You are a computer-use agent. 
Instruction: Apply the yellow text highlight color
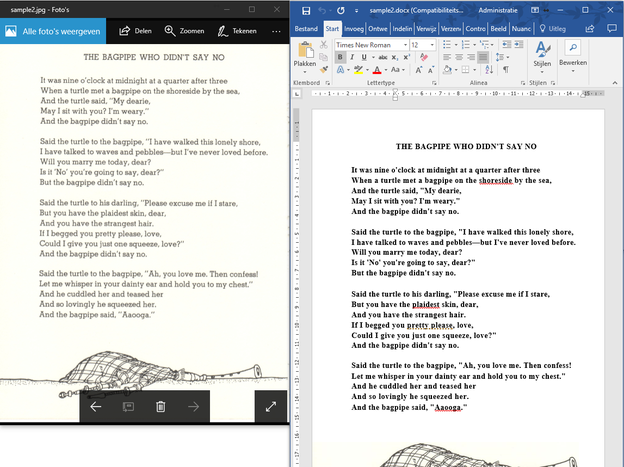(358, 70)
